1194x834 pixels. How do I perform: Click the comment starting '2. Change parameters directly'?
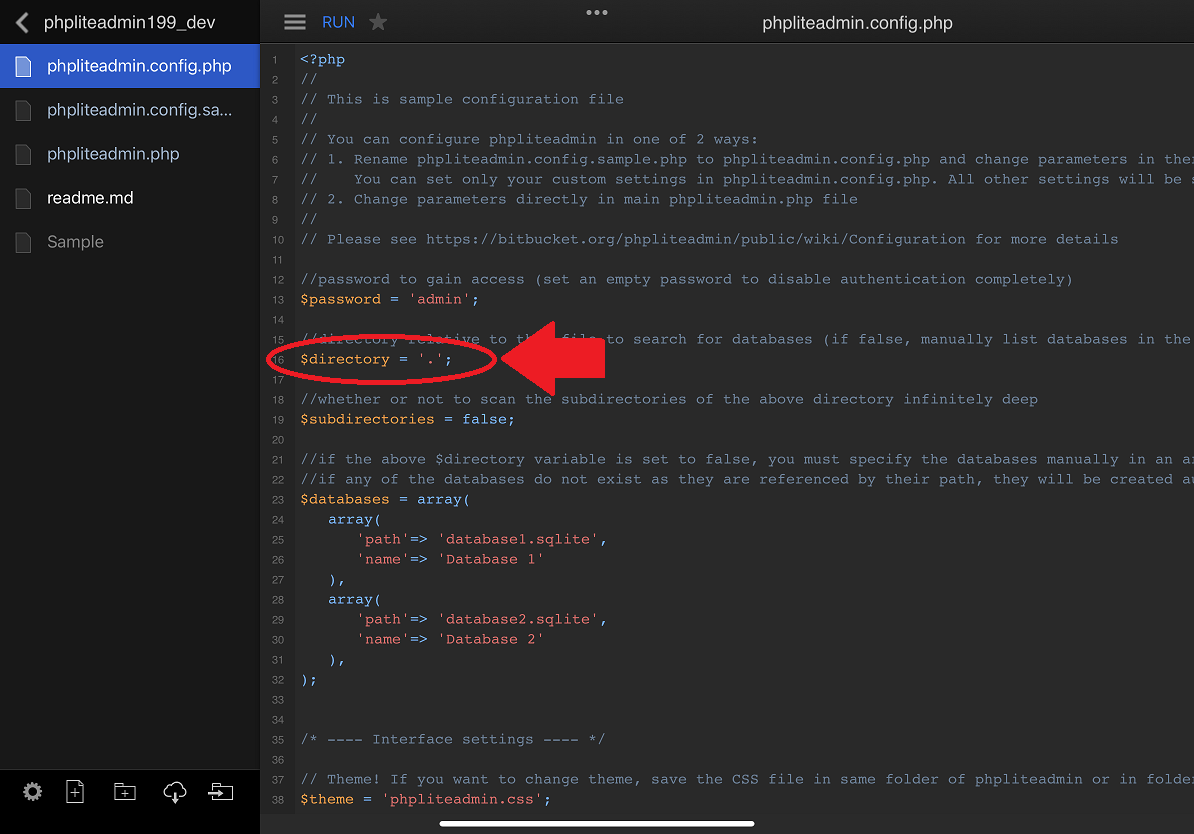click(x=579, y=200)
